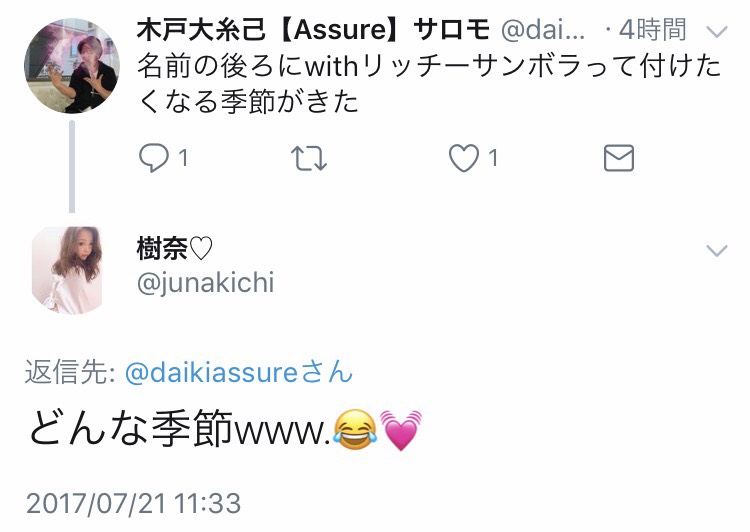Click the 2017/07/21 11:33 timestamp

133,503
